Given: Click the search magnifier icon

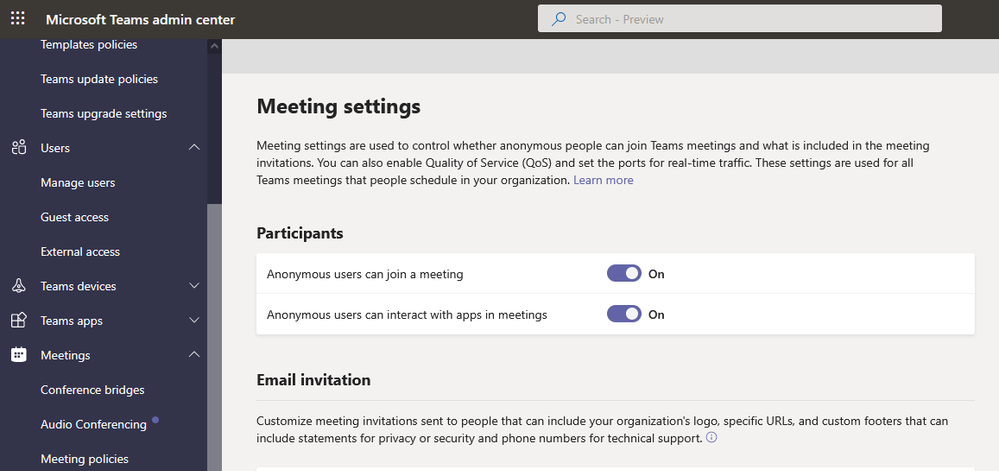Looking at the screenshot, I should point(559,19).
